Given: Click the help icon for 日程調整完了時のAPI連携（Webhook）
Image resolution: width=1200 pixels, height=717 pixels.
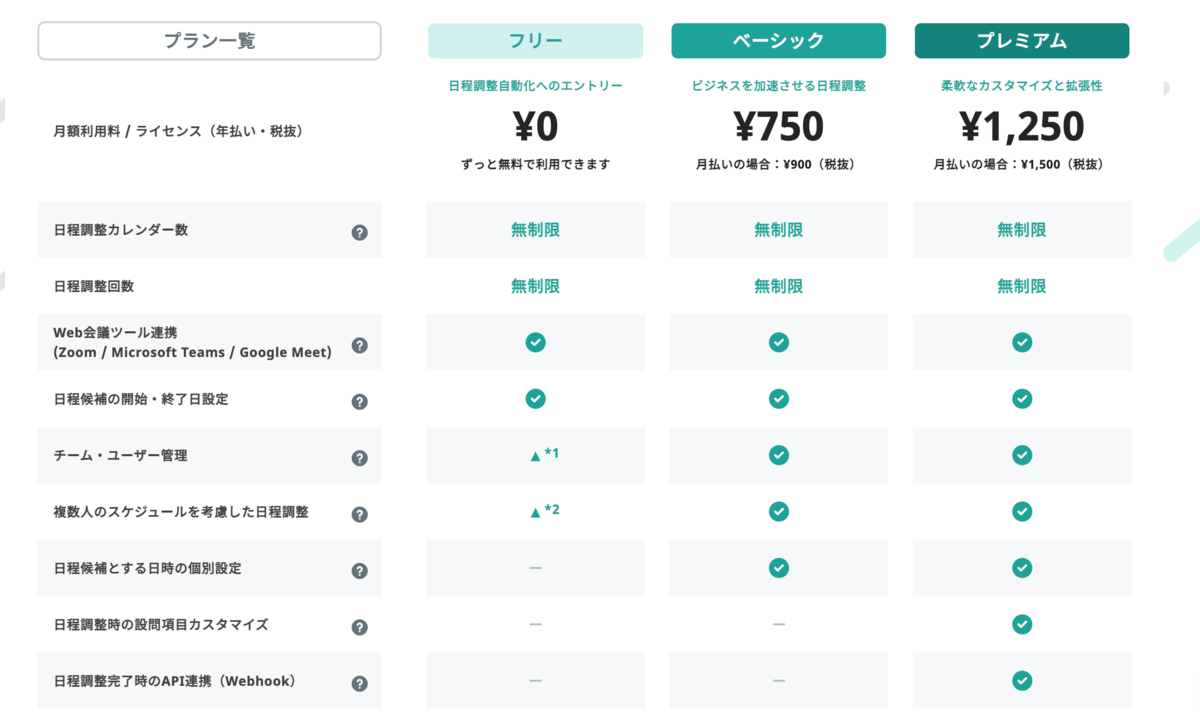Looking at the screenshot, I should 360,681.
